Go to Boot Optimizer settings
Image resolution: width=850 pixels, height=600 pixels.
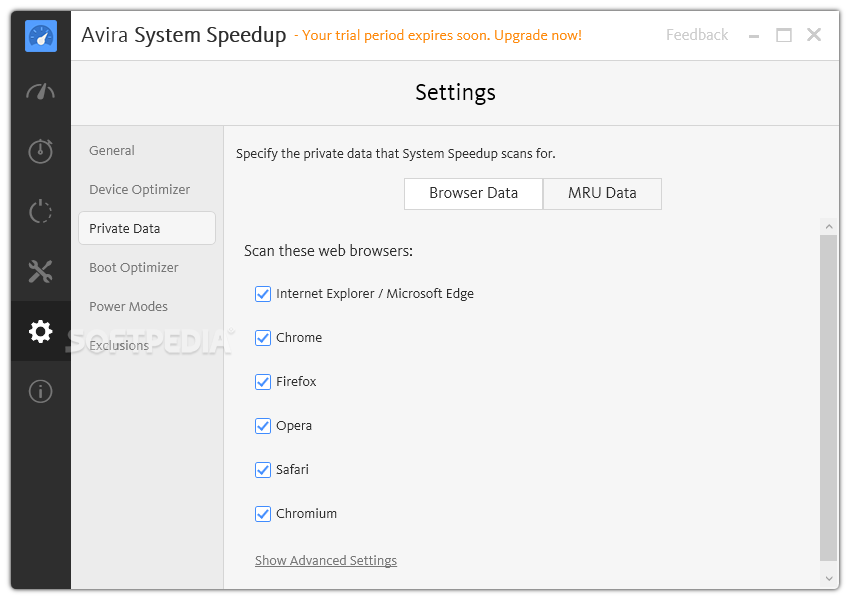point(133,267)
